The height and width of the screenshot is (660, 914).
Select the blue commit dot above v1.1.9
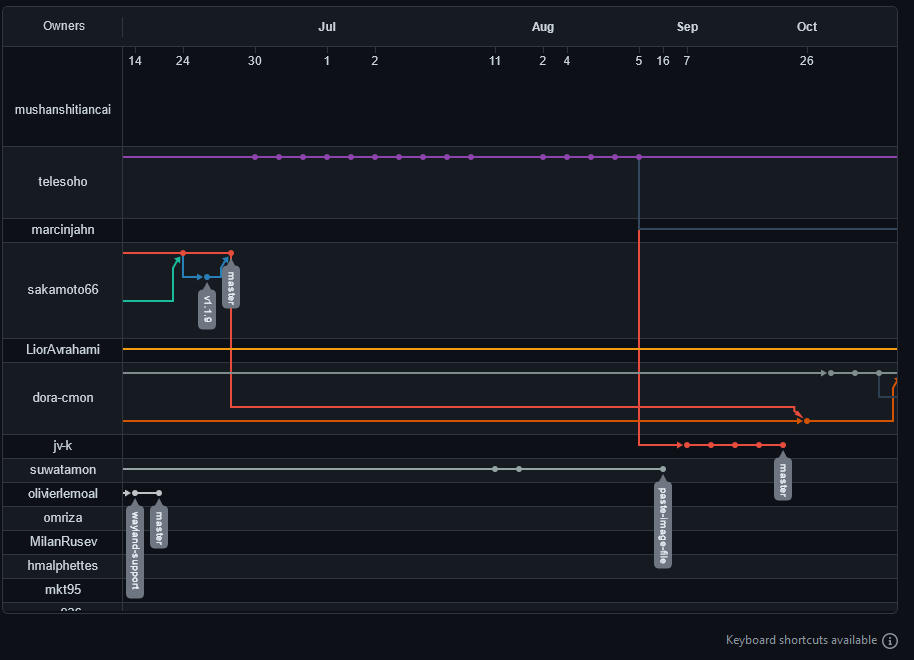pos(207,277)
